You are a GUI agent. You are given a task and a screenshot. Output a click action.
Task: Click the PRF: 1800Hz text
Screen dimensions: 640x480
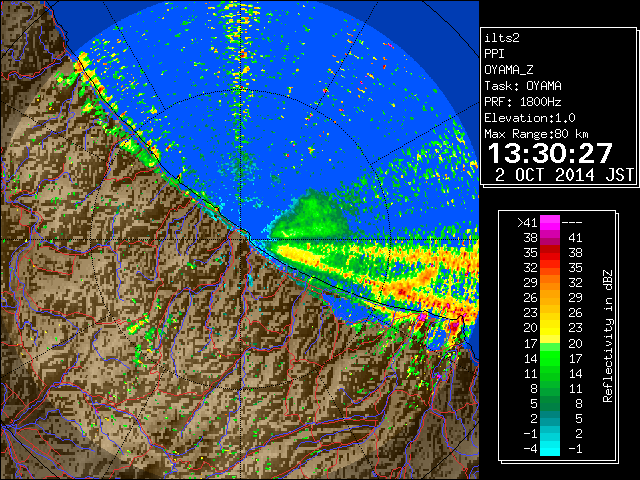523,102
